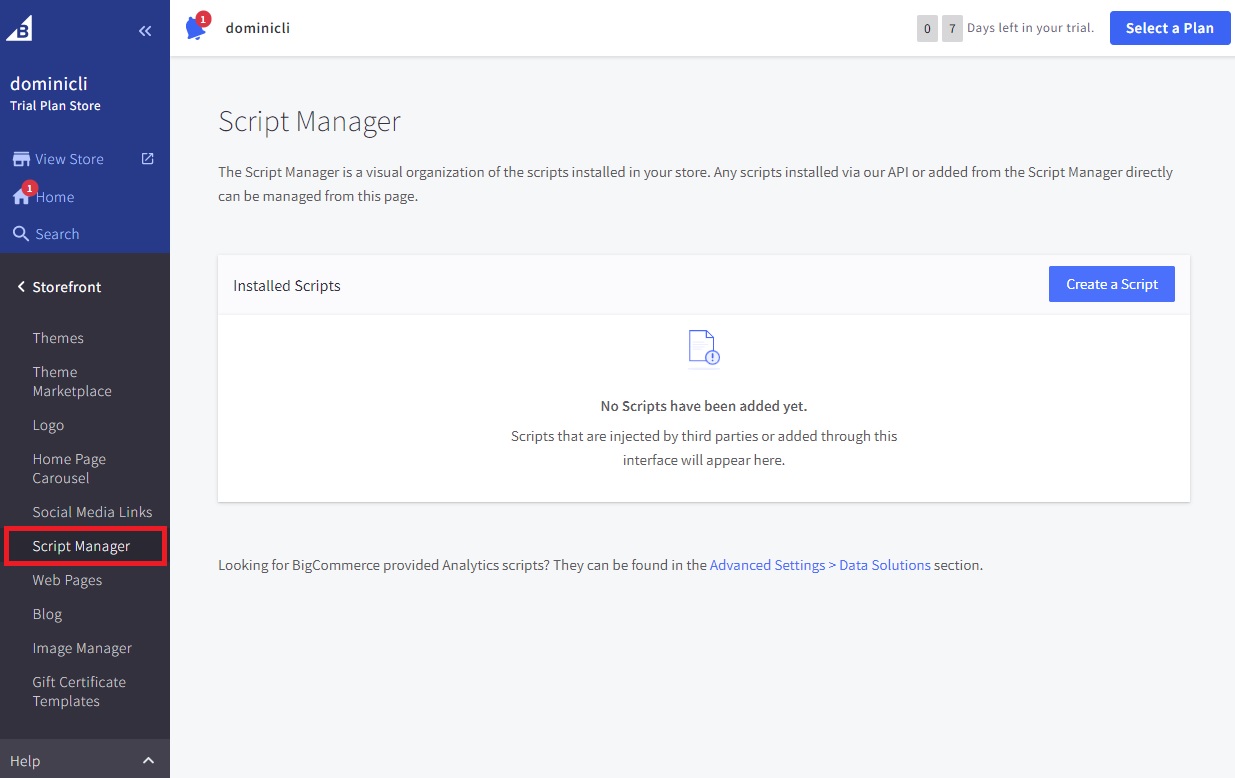The height and width of the screenshot is (778, 1235).
Task: Go back using the Storefront chevron
Action: (x=21, y=287)
